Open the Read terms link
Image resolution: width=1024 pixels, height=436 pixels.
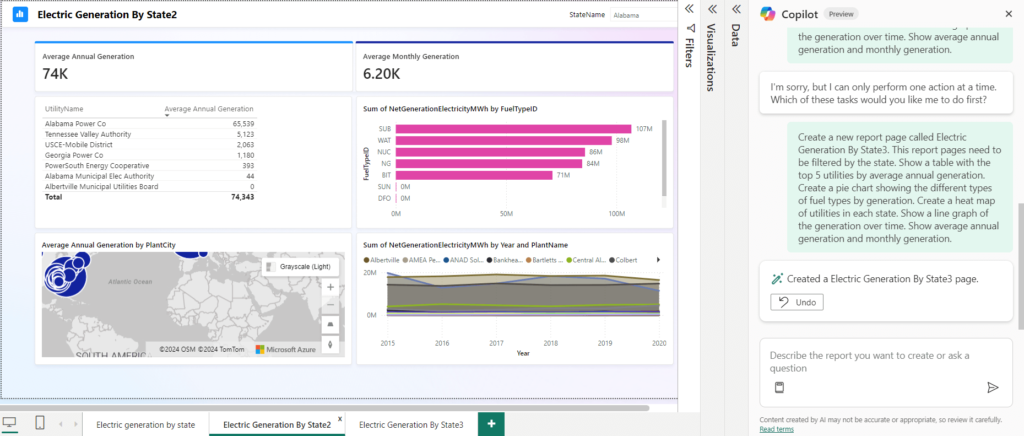[x=776, y=429]
